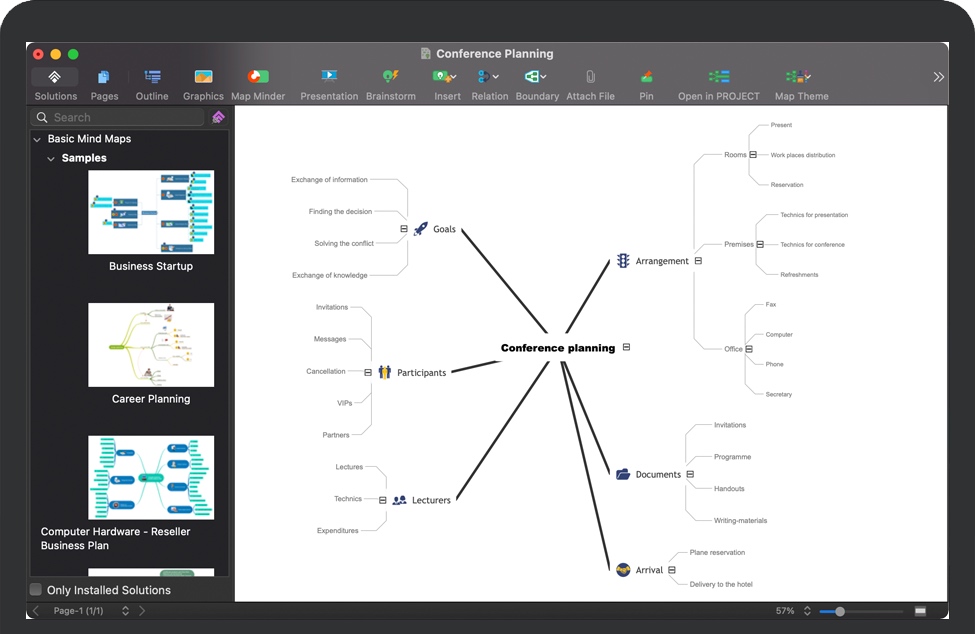Image resolution: width=975 pixels, height=634 pixels.
Task: Open the Boundary dropdown arrow
Action: coord(543,77)
